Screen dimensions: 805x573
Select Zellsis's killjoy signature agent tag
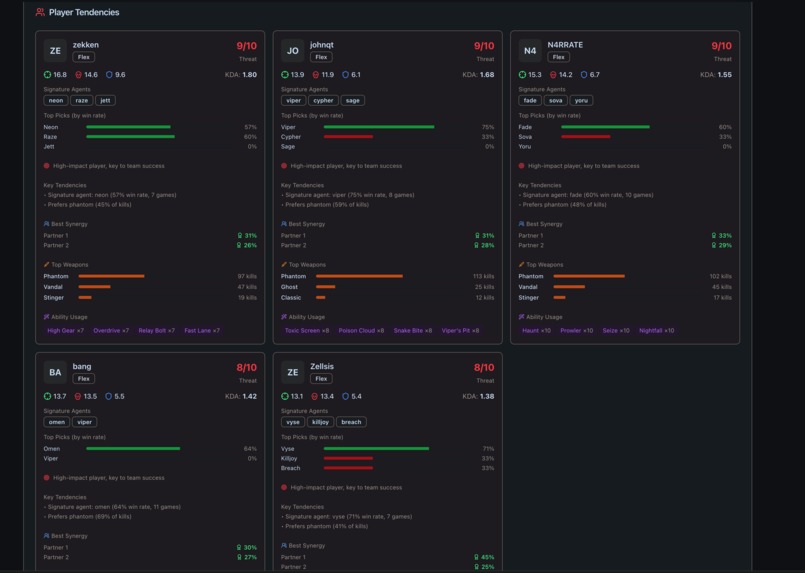[320, 422]
